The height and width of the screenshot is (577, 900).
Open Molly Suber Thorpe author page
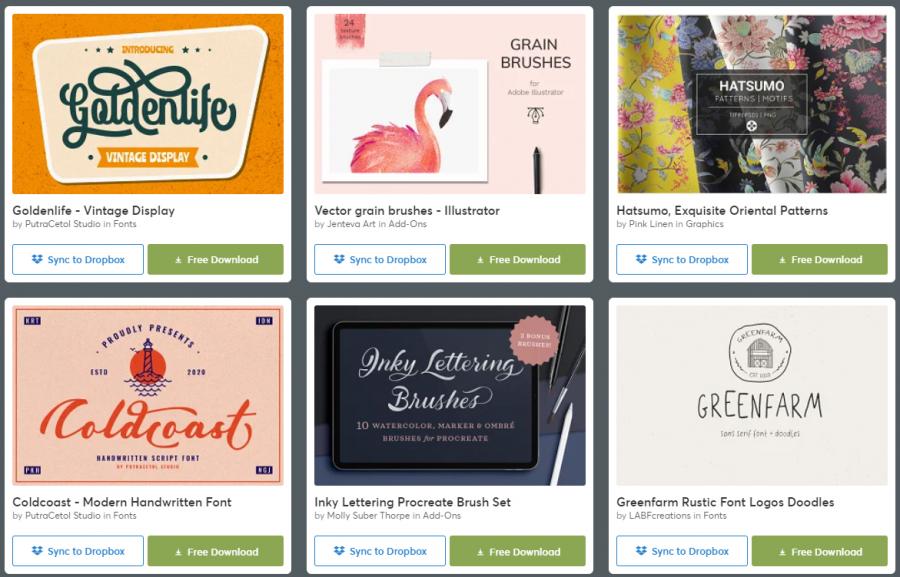368,516
